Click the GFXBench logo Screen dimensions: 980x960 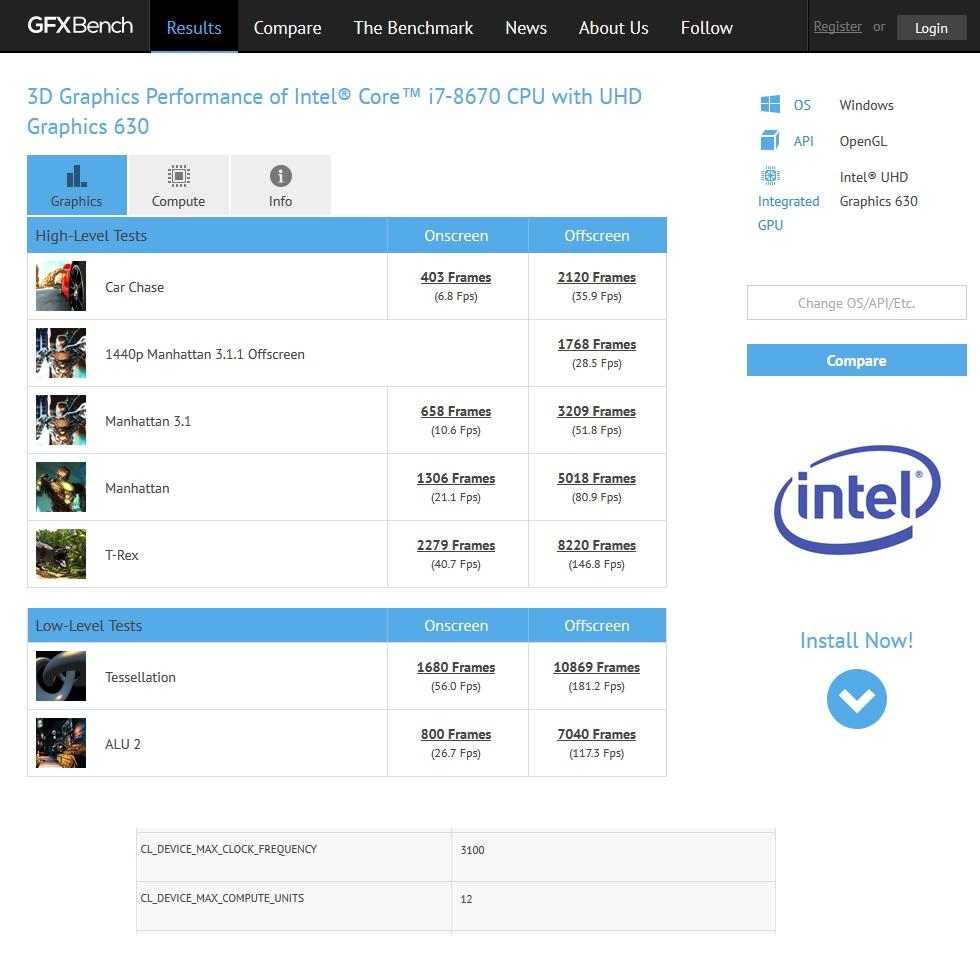80,26
